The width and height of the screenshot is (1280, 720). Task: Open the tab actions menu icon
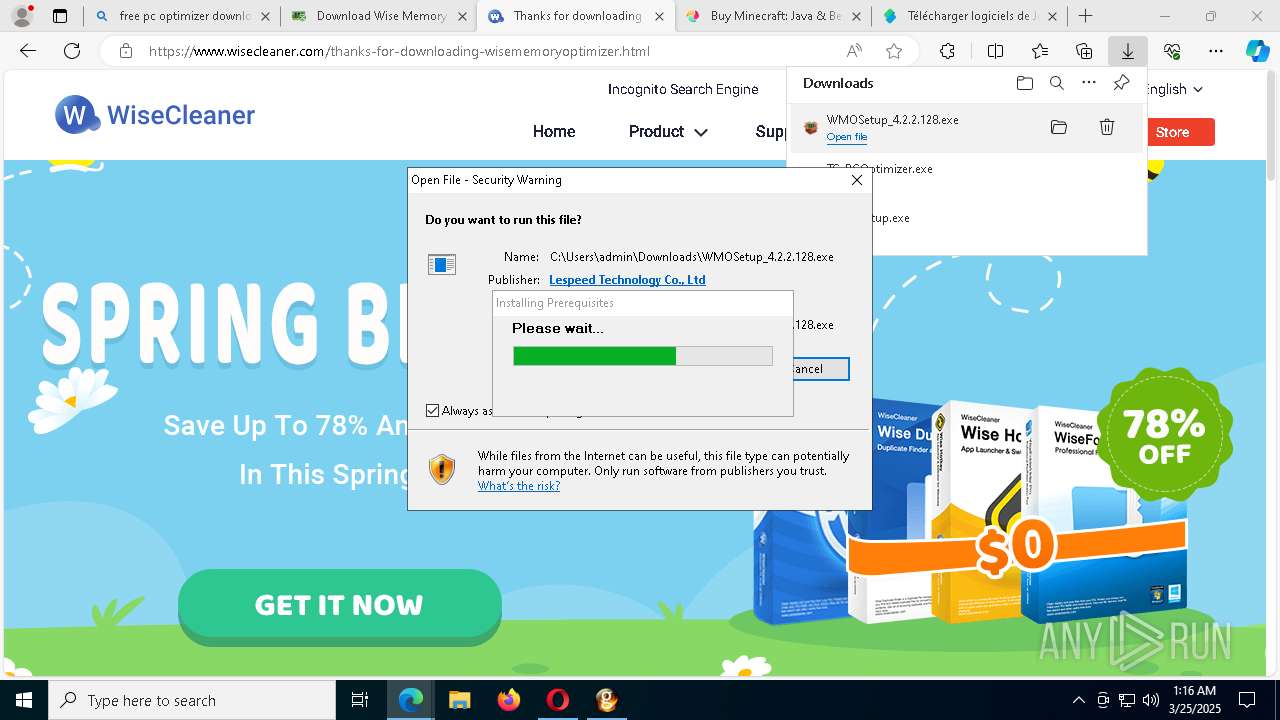(60, 16)
